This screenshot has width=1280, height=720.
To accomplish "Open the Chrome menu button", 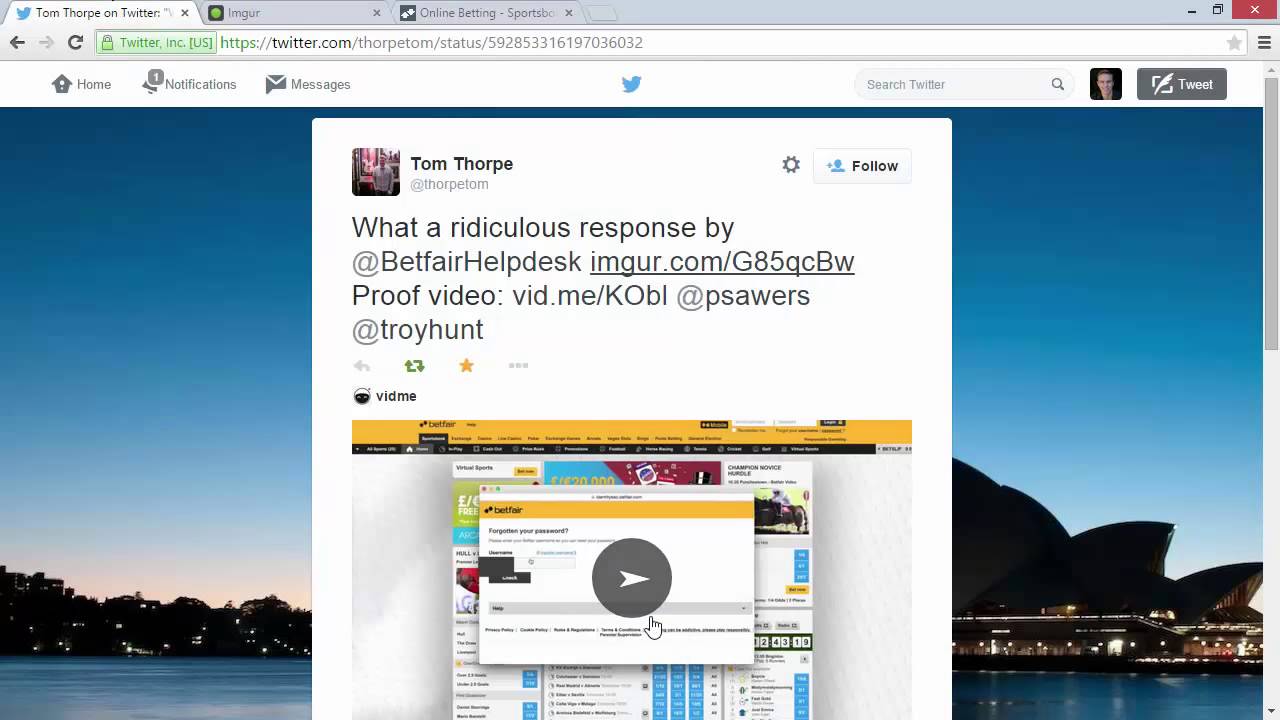I will pyautogui.click(x=1264, y=43).
